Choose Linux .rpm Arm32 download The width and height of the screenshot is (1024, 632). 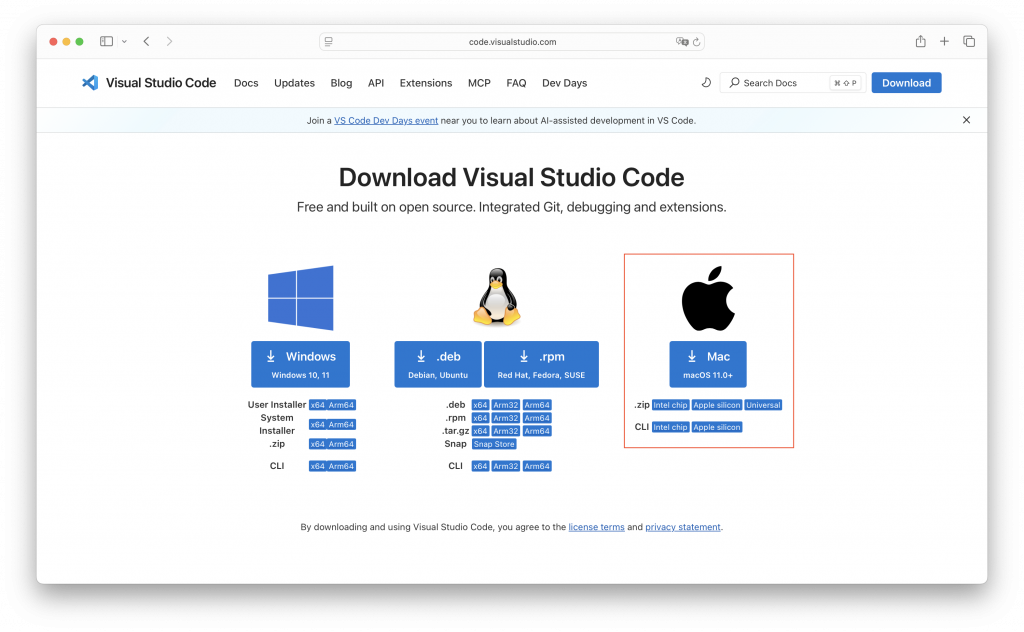(505, 418)
